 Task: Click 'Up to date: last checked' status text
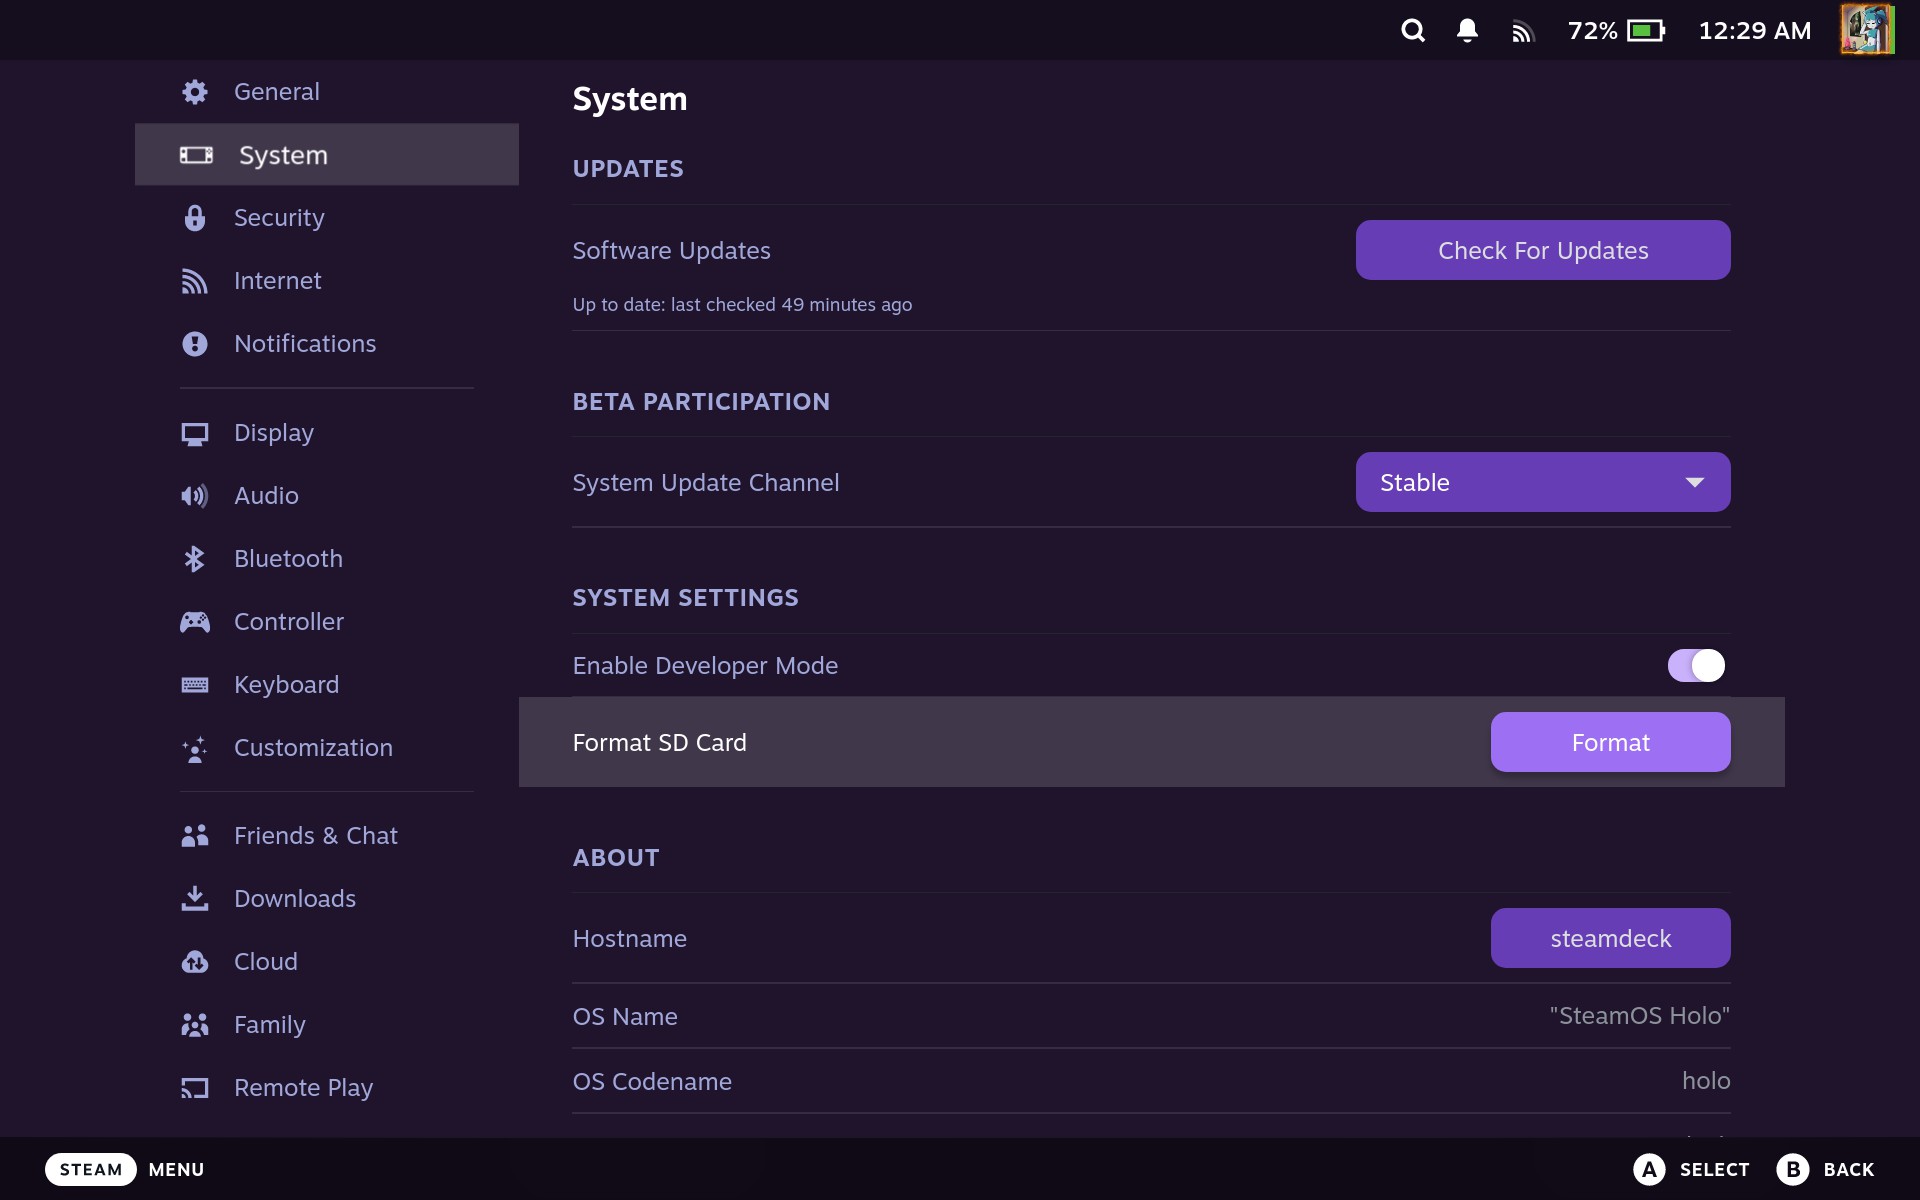coord(742,305)
